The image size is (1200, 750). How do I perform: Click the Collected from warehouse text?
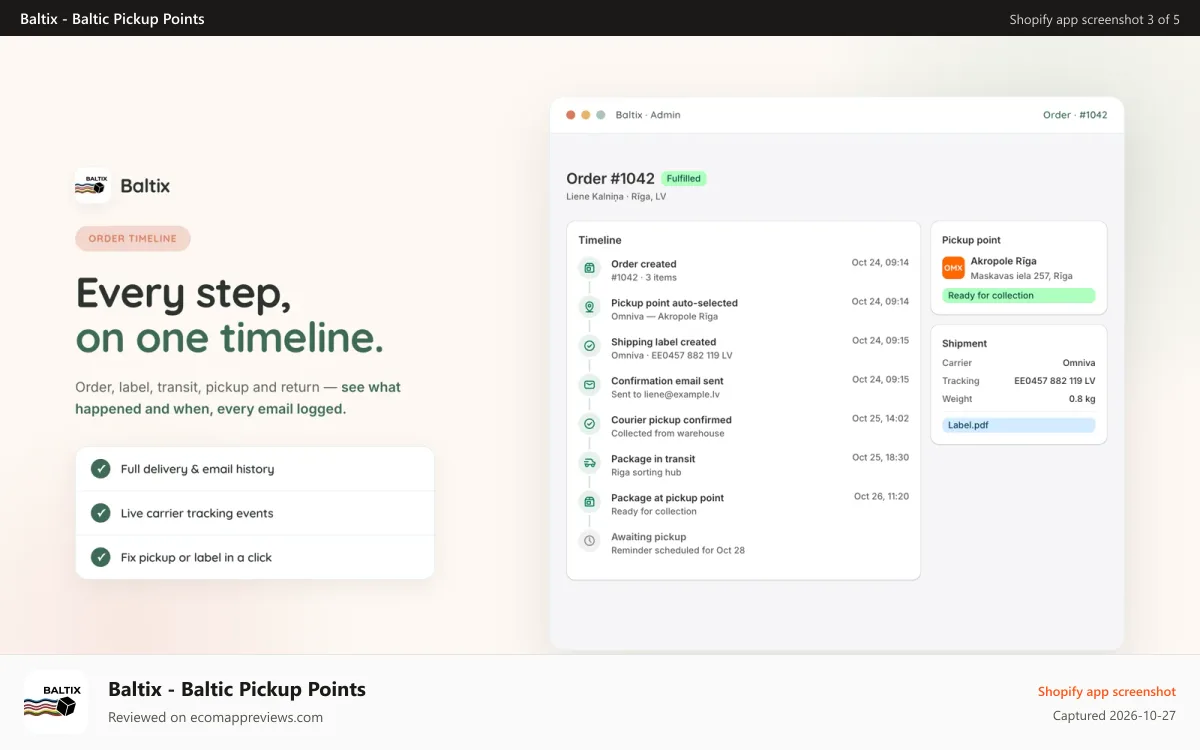(668, 434)
